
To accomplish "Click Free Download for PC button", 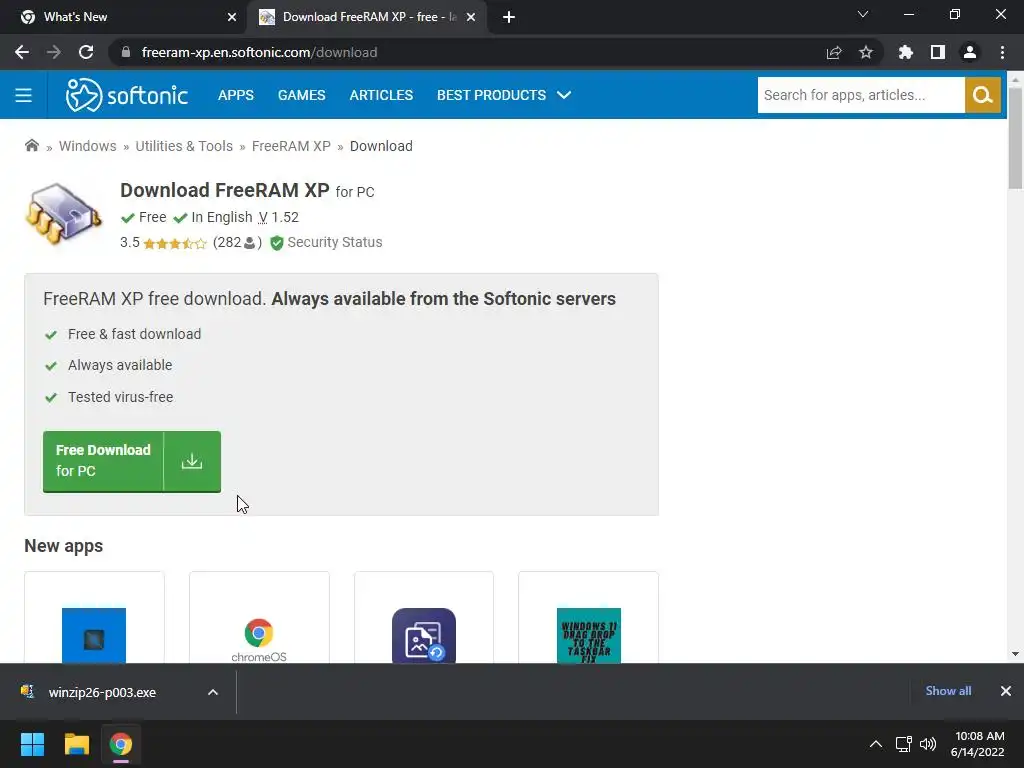I will point(132,461).
